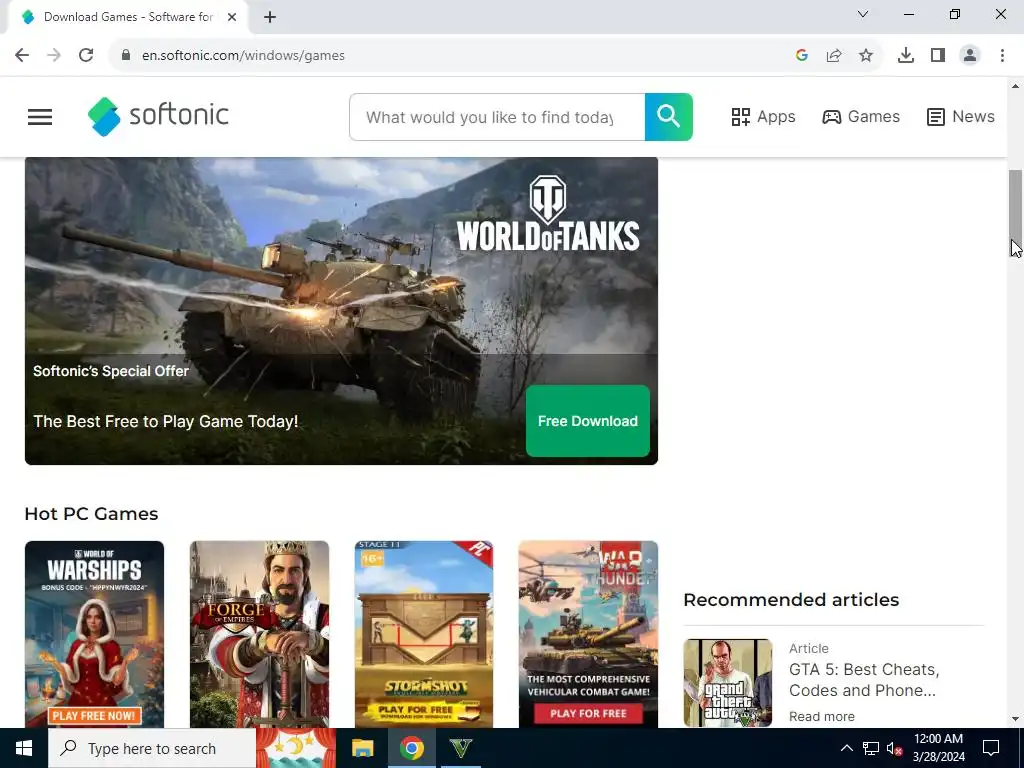The height and width of the screenshot is (768, 1024).
Task: Open taskbar clock and date
Action: (938, 748)
